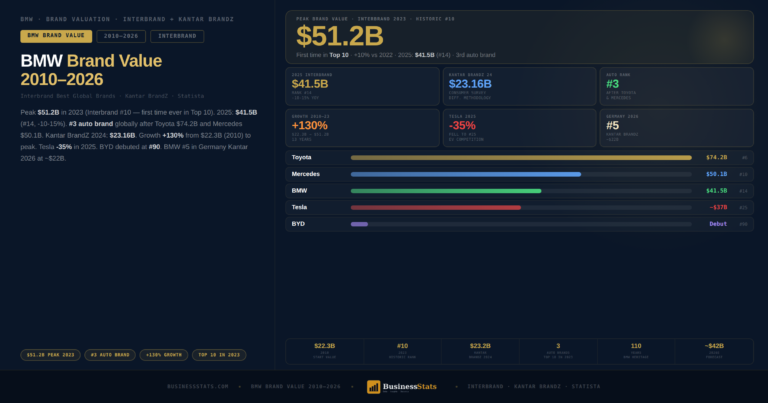Click the $50.1B Mercedes value
Screen dimensions: 768x403
717,174
